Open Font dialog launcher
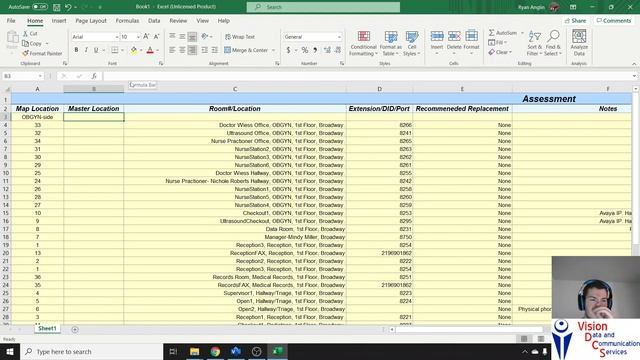640x360 pixels. (x=161, y=64)
